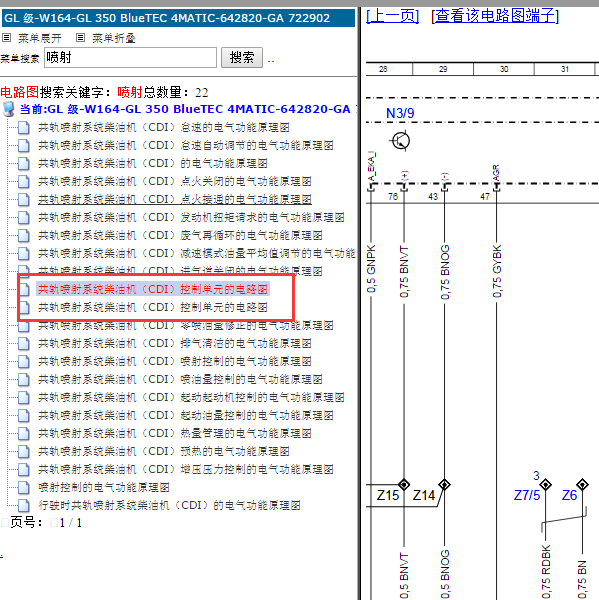Click wire label 0,5 GNPK

click(371, 269)
